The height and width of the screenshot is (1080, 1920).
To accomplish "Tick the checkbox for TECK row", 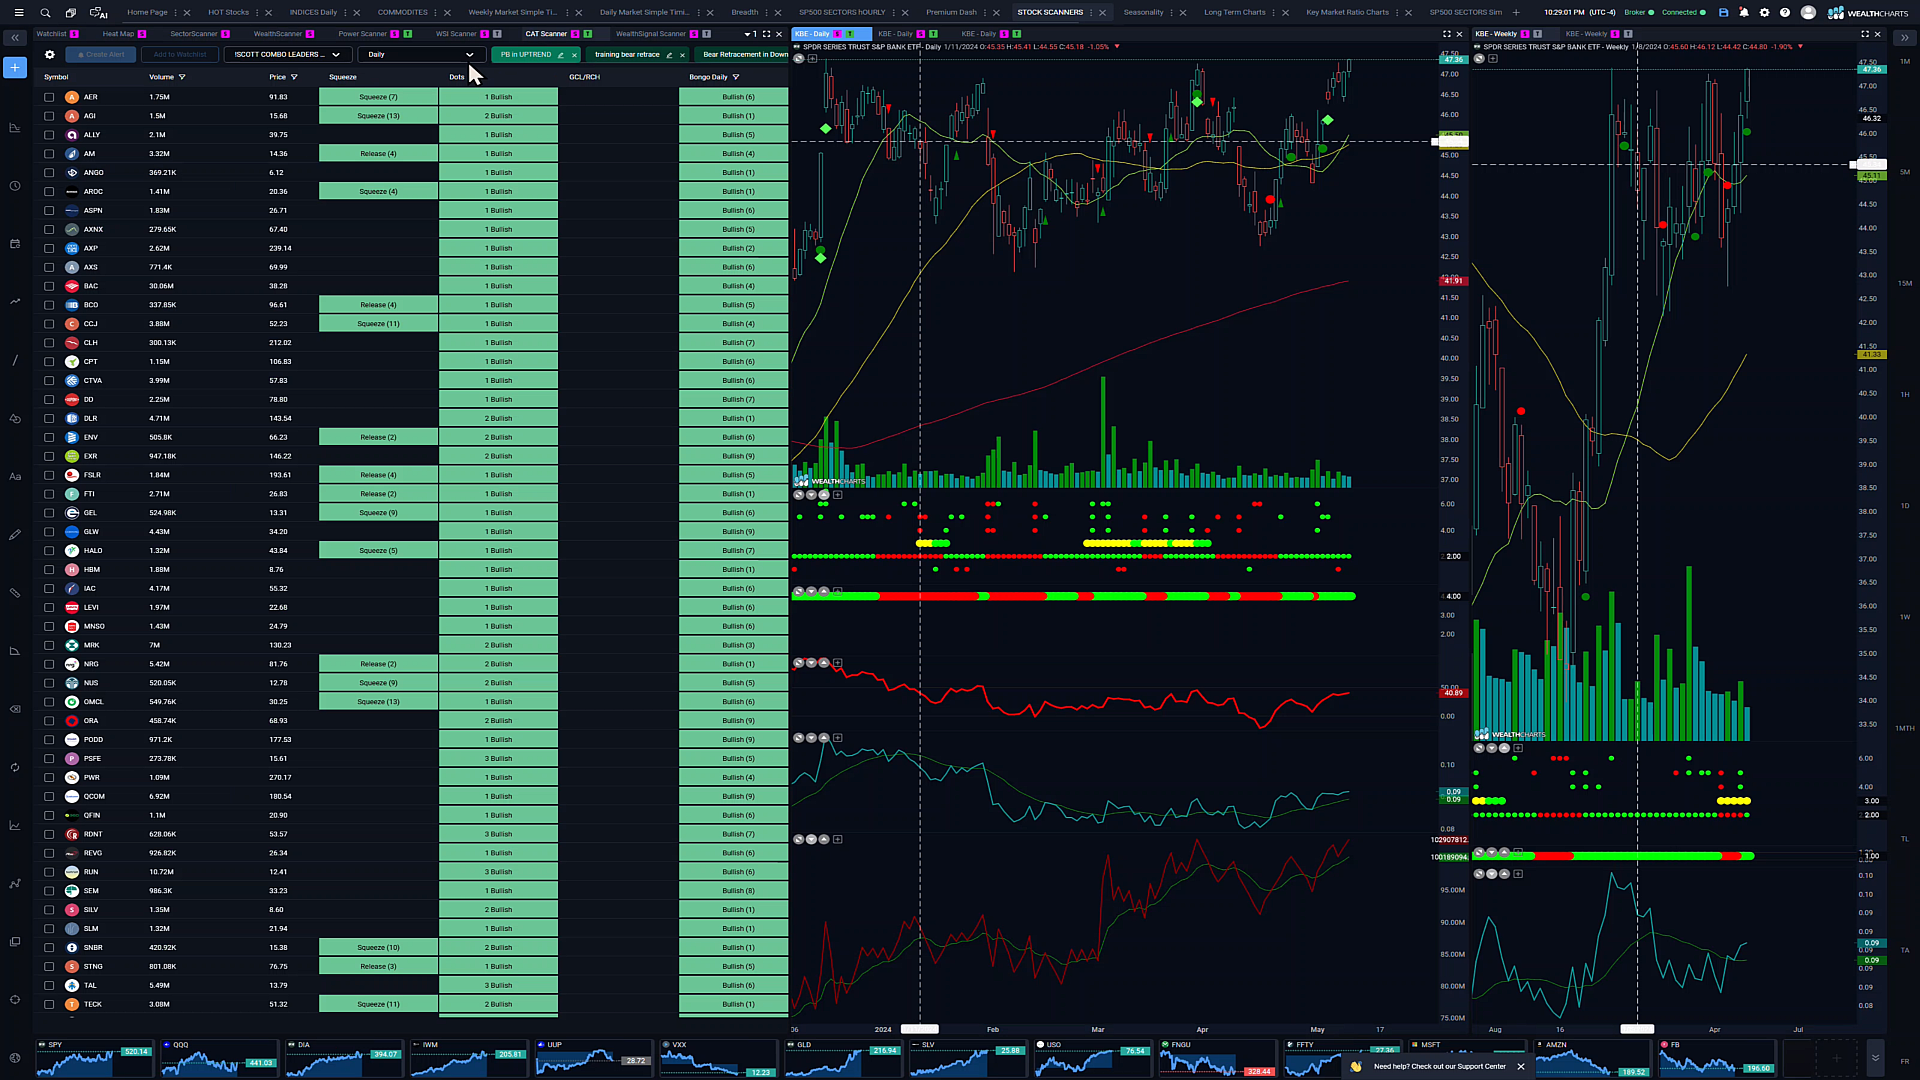I will click(x=49, y=1004).
